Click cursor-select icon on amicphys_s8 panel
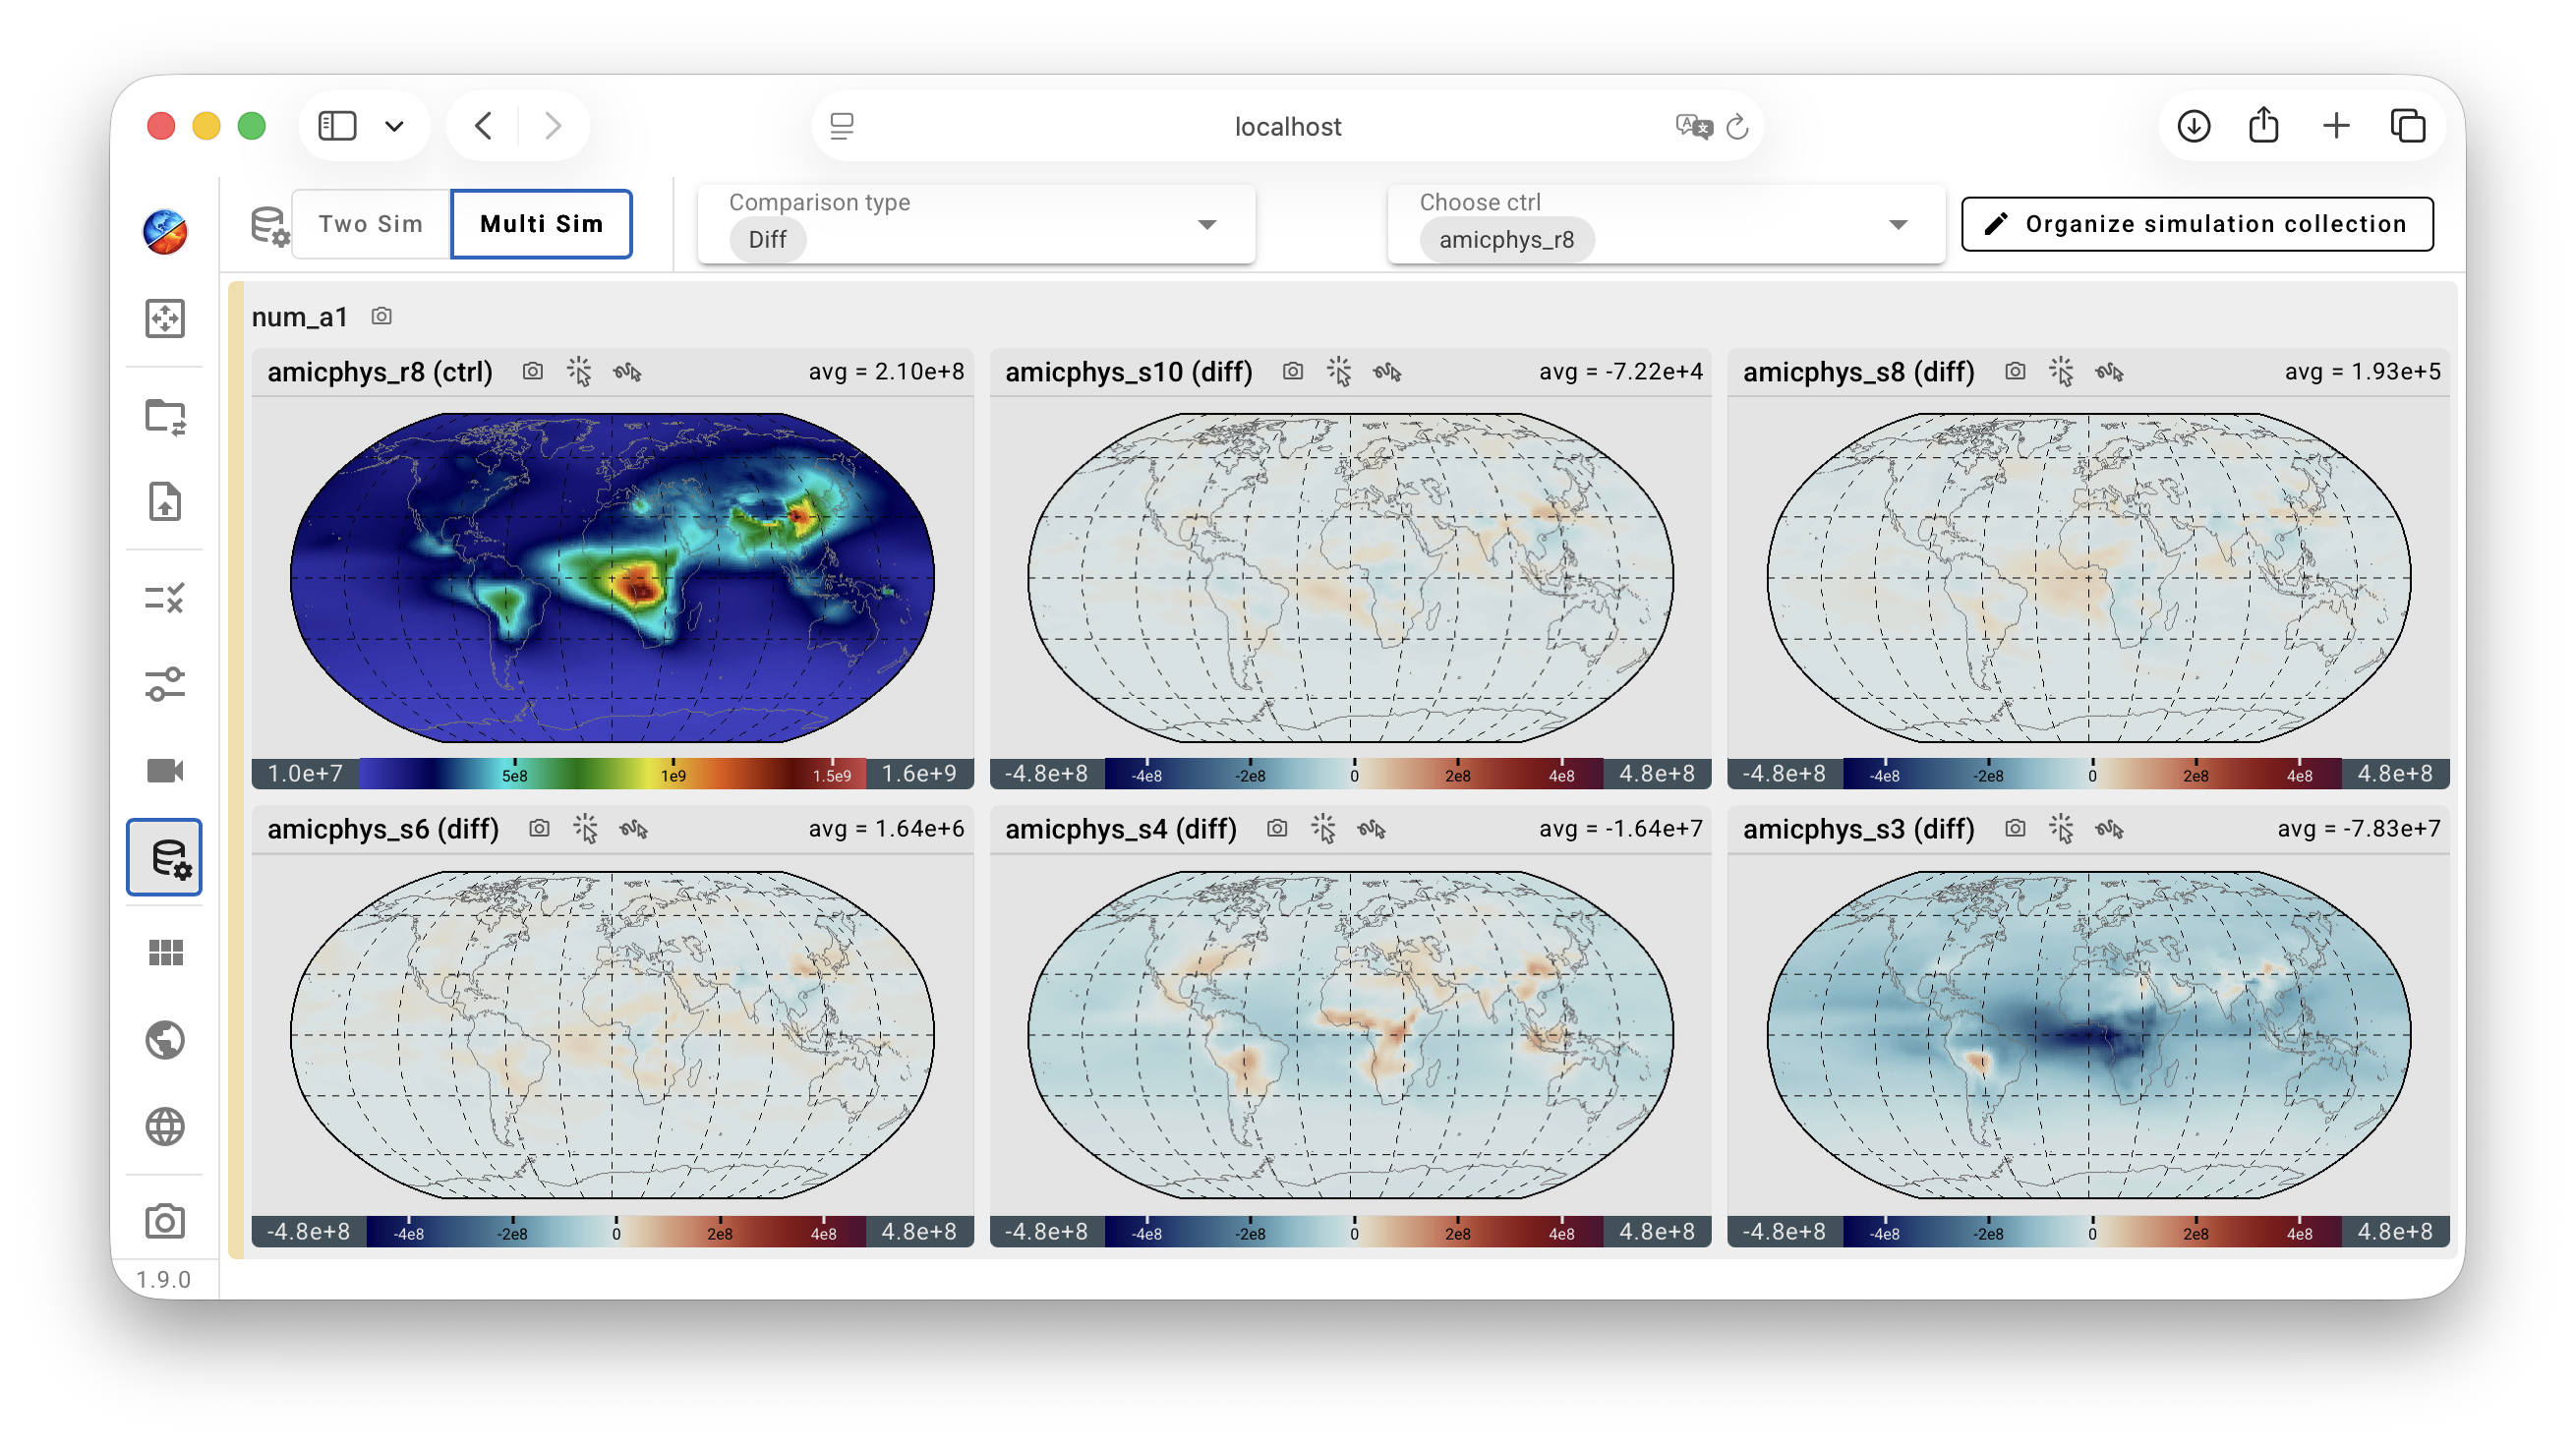 (x=2062, y=372)
